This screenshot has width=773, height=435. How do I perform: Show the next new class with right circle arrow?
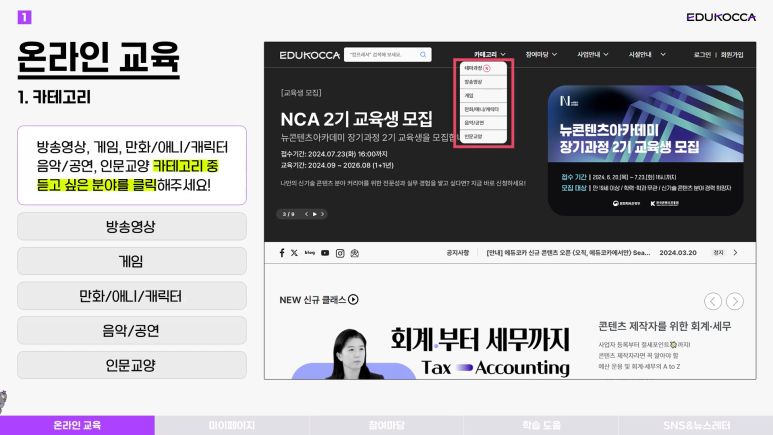pos(735,301)
